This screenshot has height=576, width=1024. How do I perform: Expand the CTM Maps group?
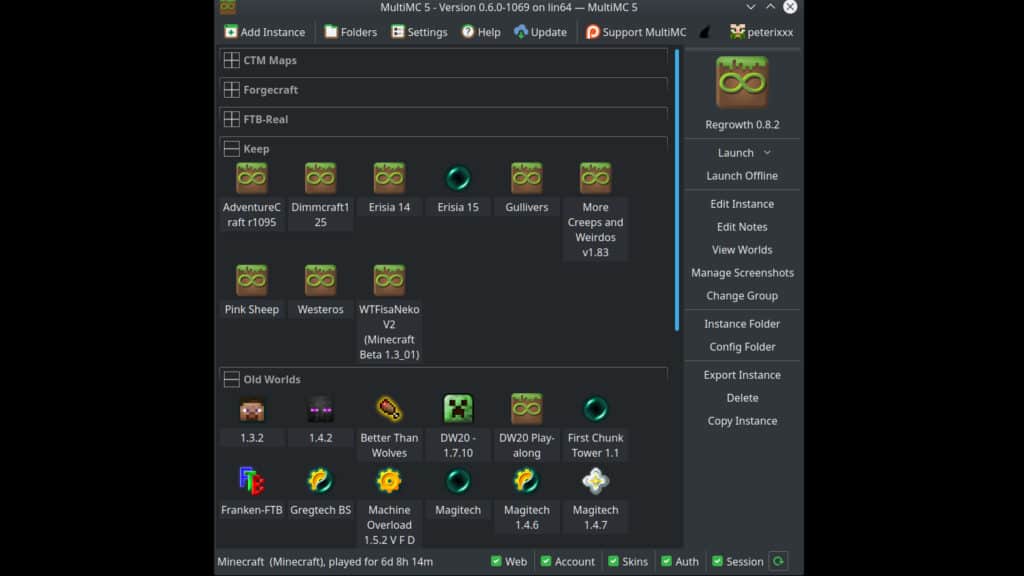231,60
